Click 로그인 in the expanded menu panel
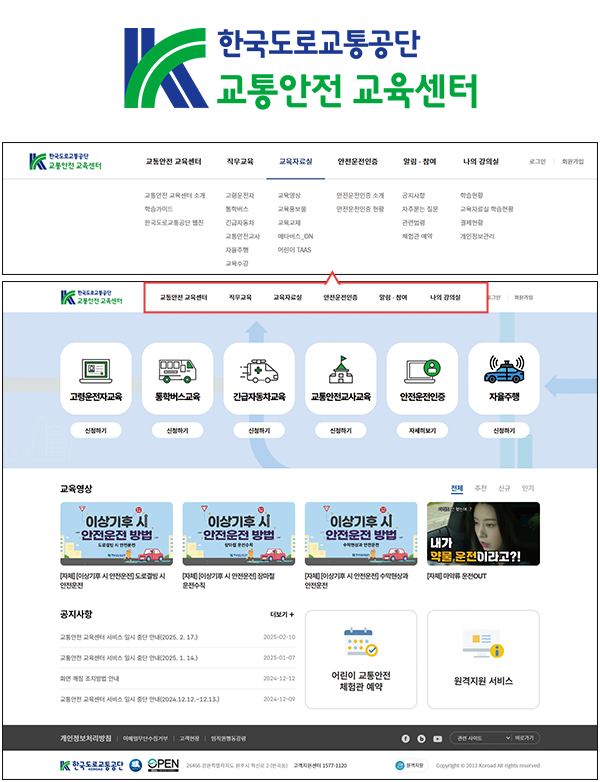Screen dimensions: 600x782 (x=537, y=162)
